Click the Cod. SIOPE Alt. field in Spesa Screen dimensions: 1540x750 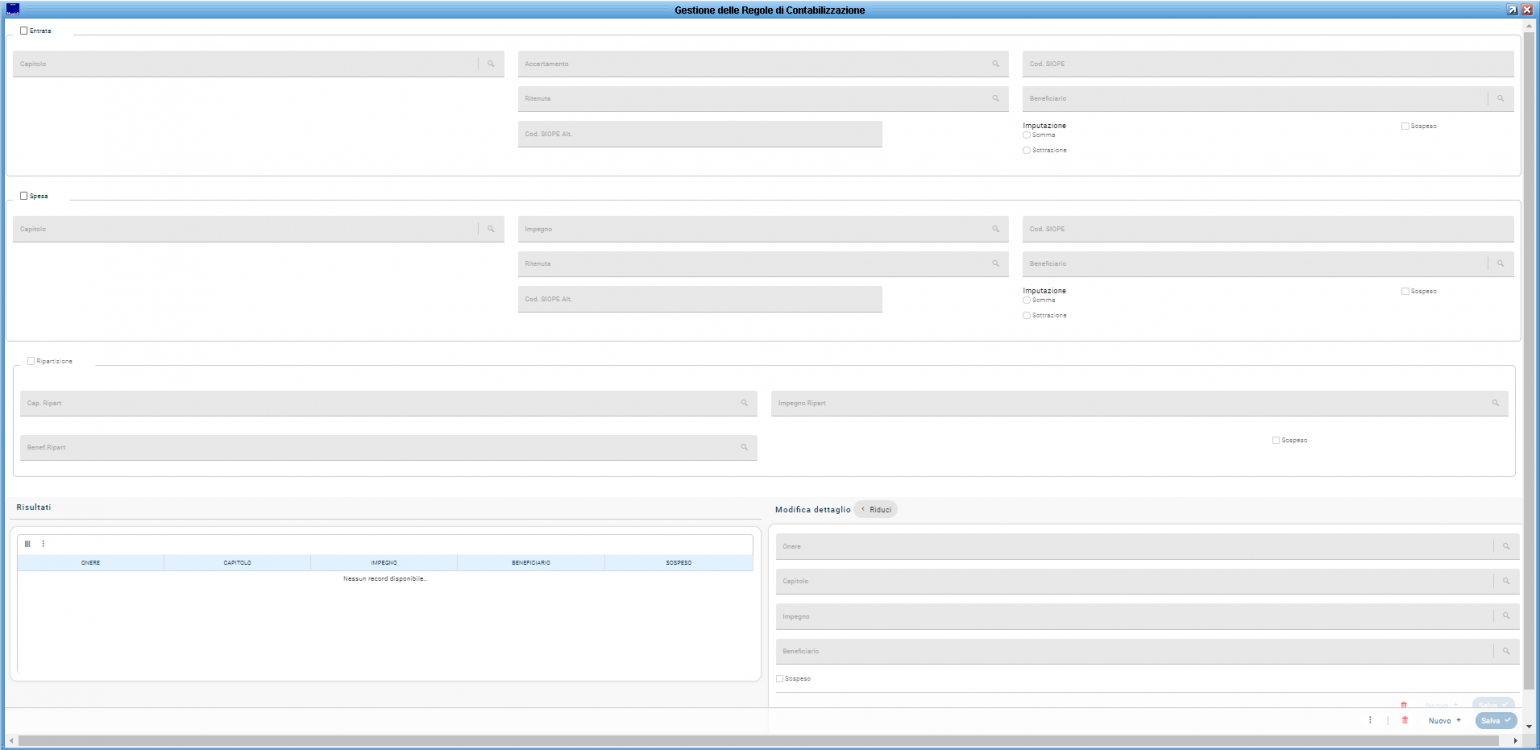click(x=700, y=299)
